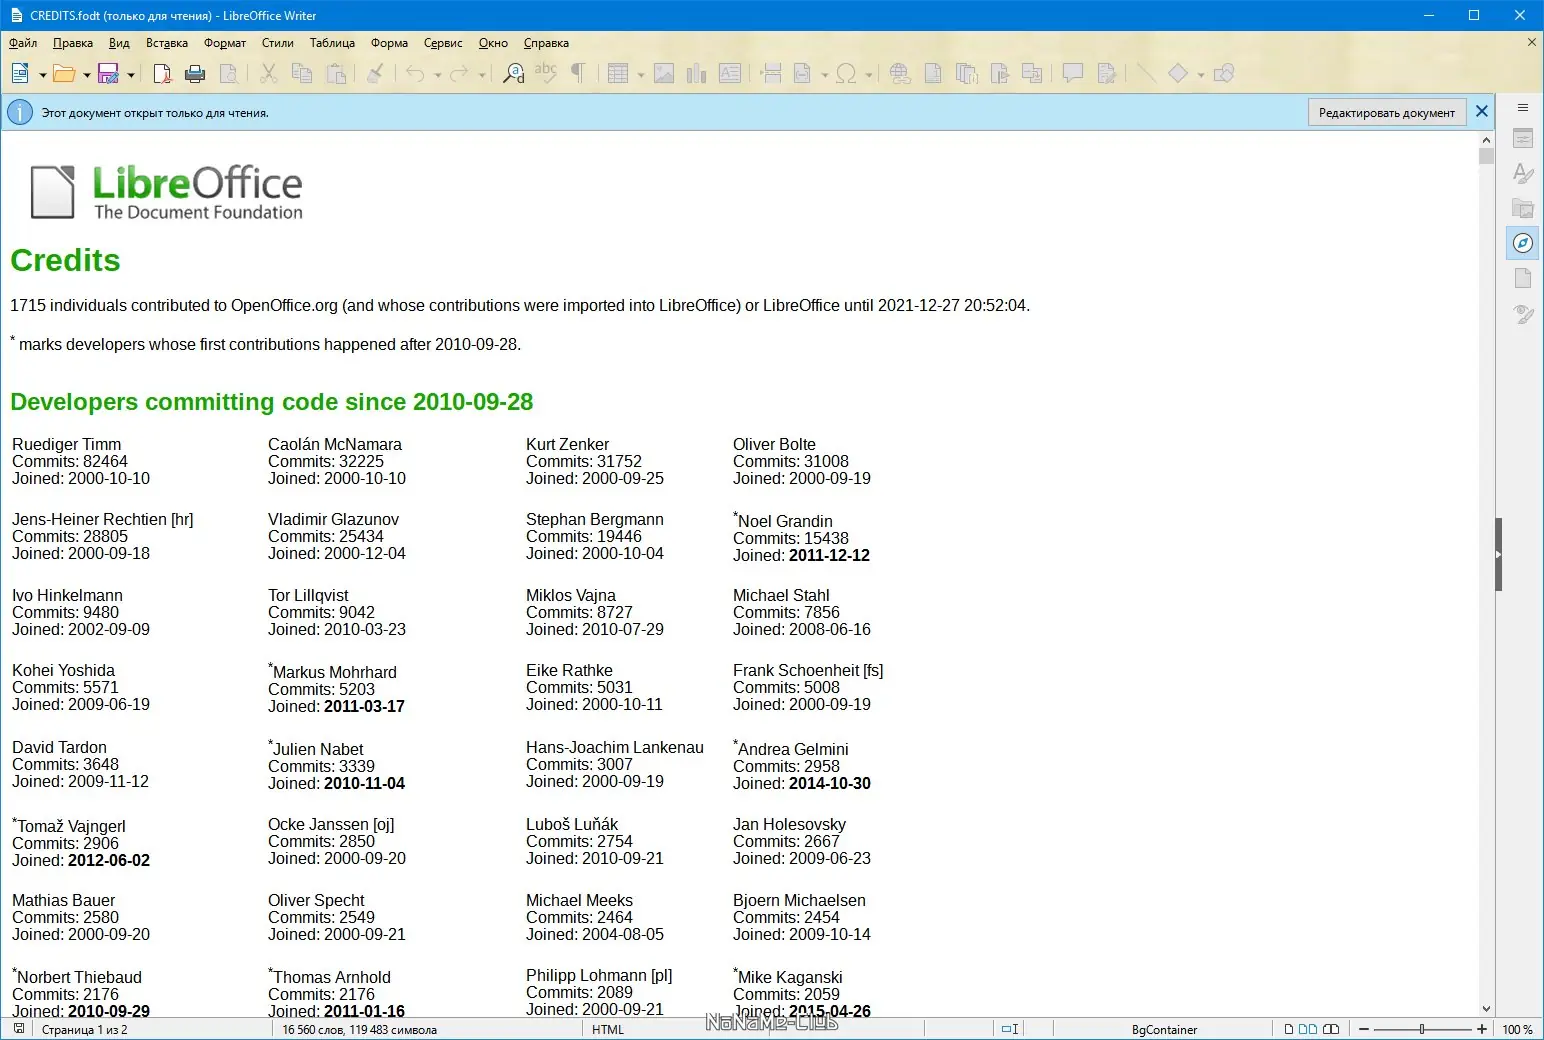The height and width of the screenshot is (1040, 1544).
Task: Click the zoom in plus button
Action: click(x=1482, y=1029)
